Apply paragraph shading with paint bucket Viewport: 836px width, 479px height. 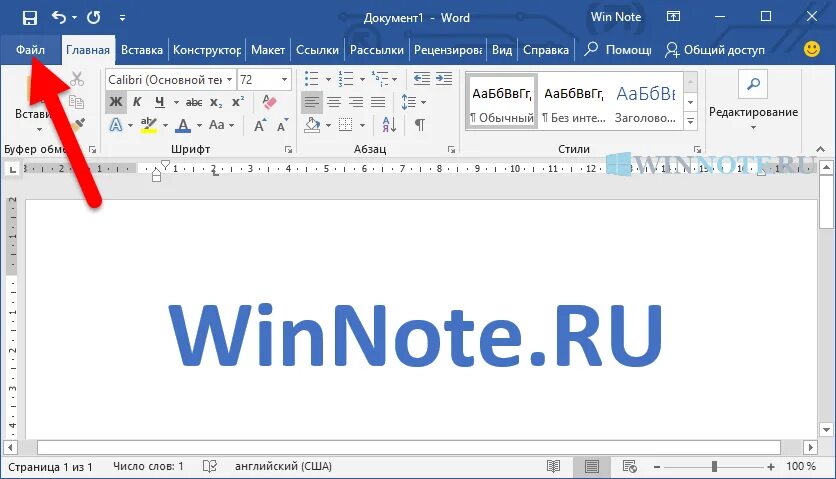pyautogui.click(x=312, y=125)
